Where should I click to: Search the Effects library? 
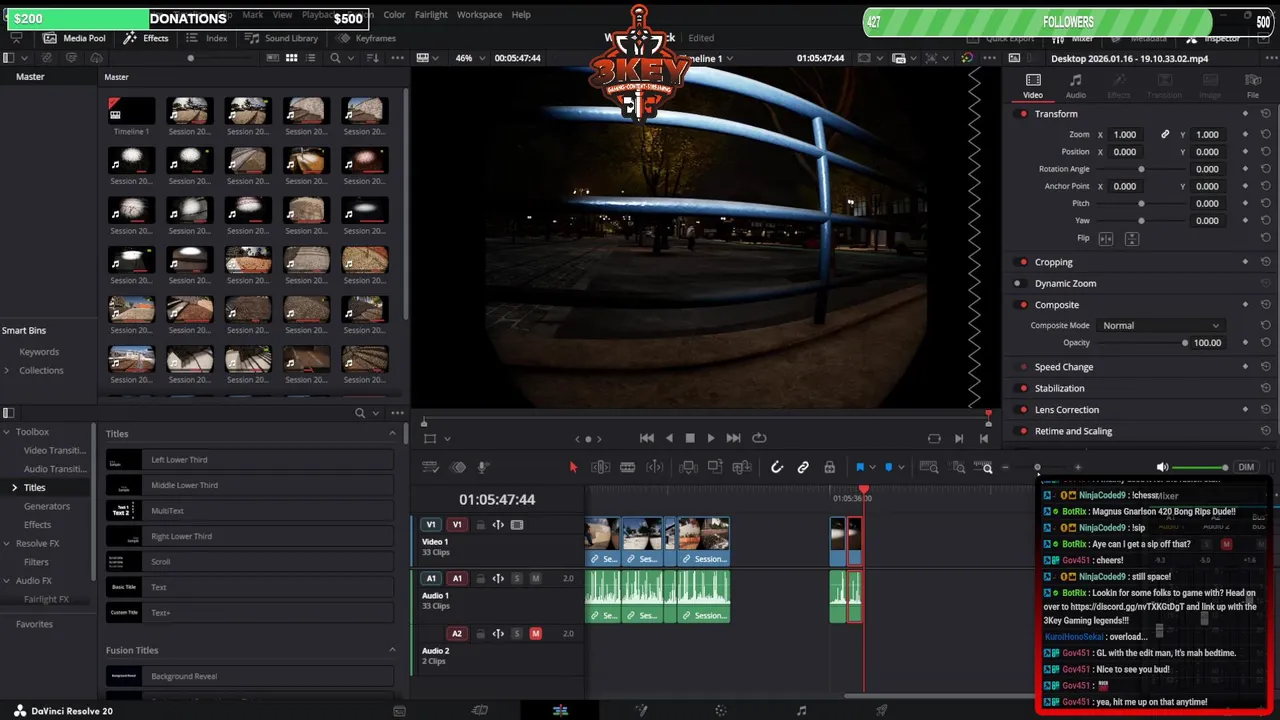pyautogui.click(x=360, y=413)
